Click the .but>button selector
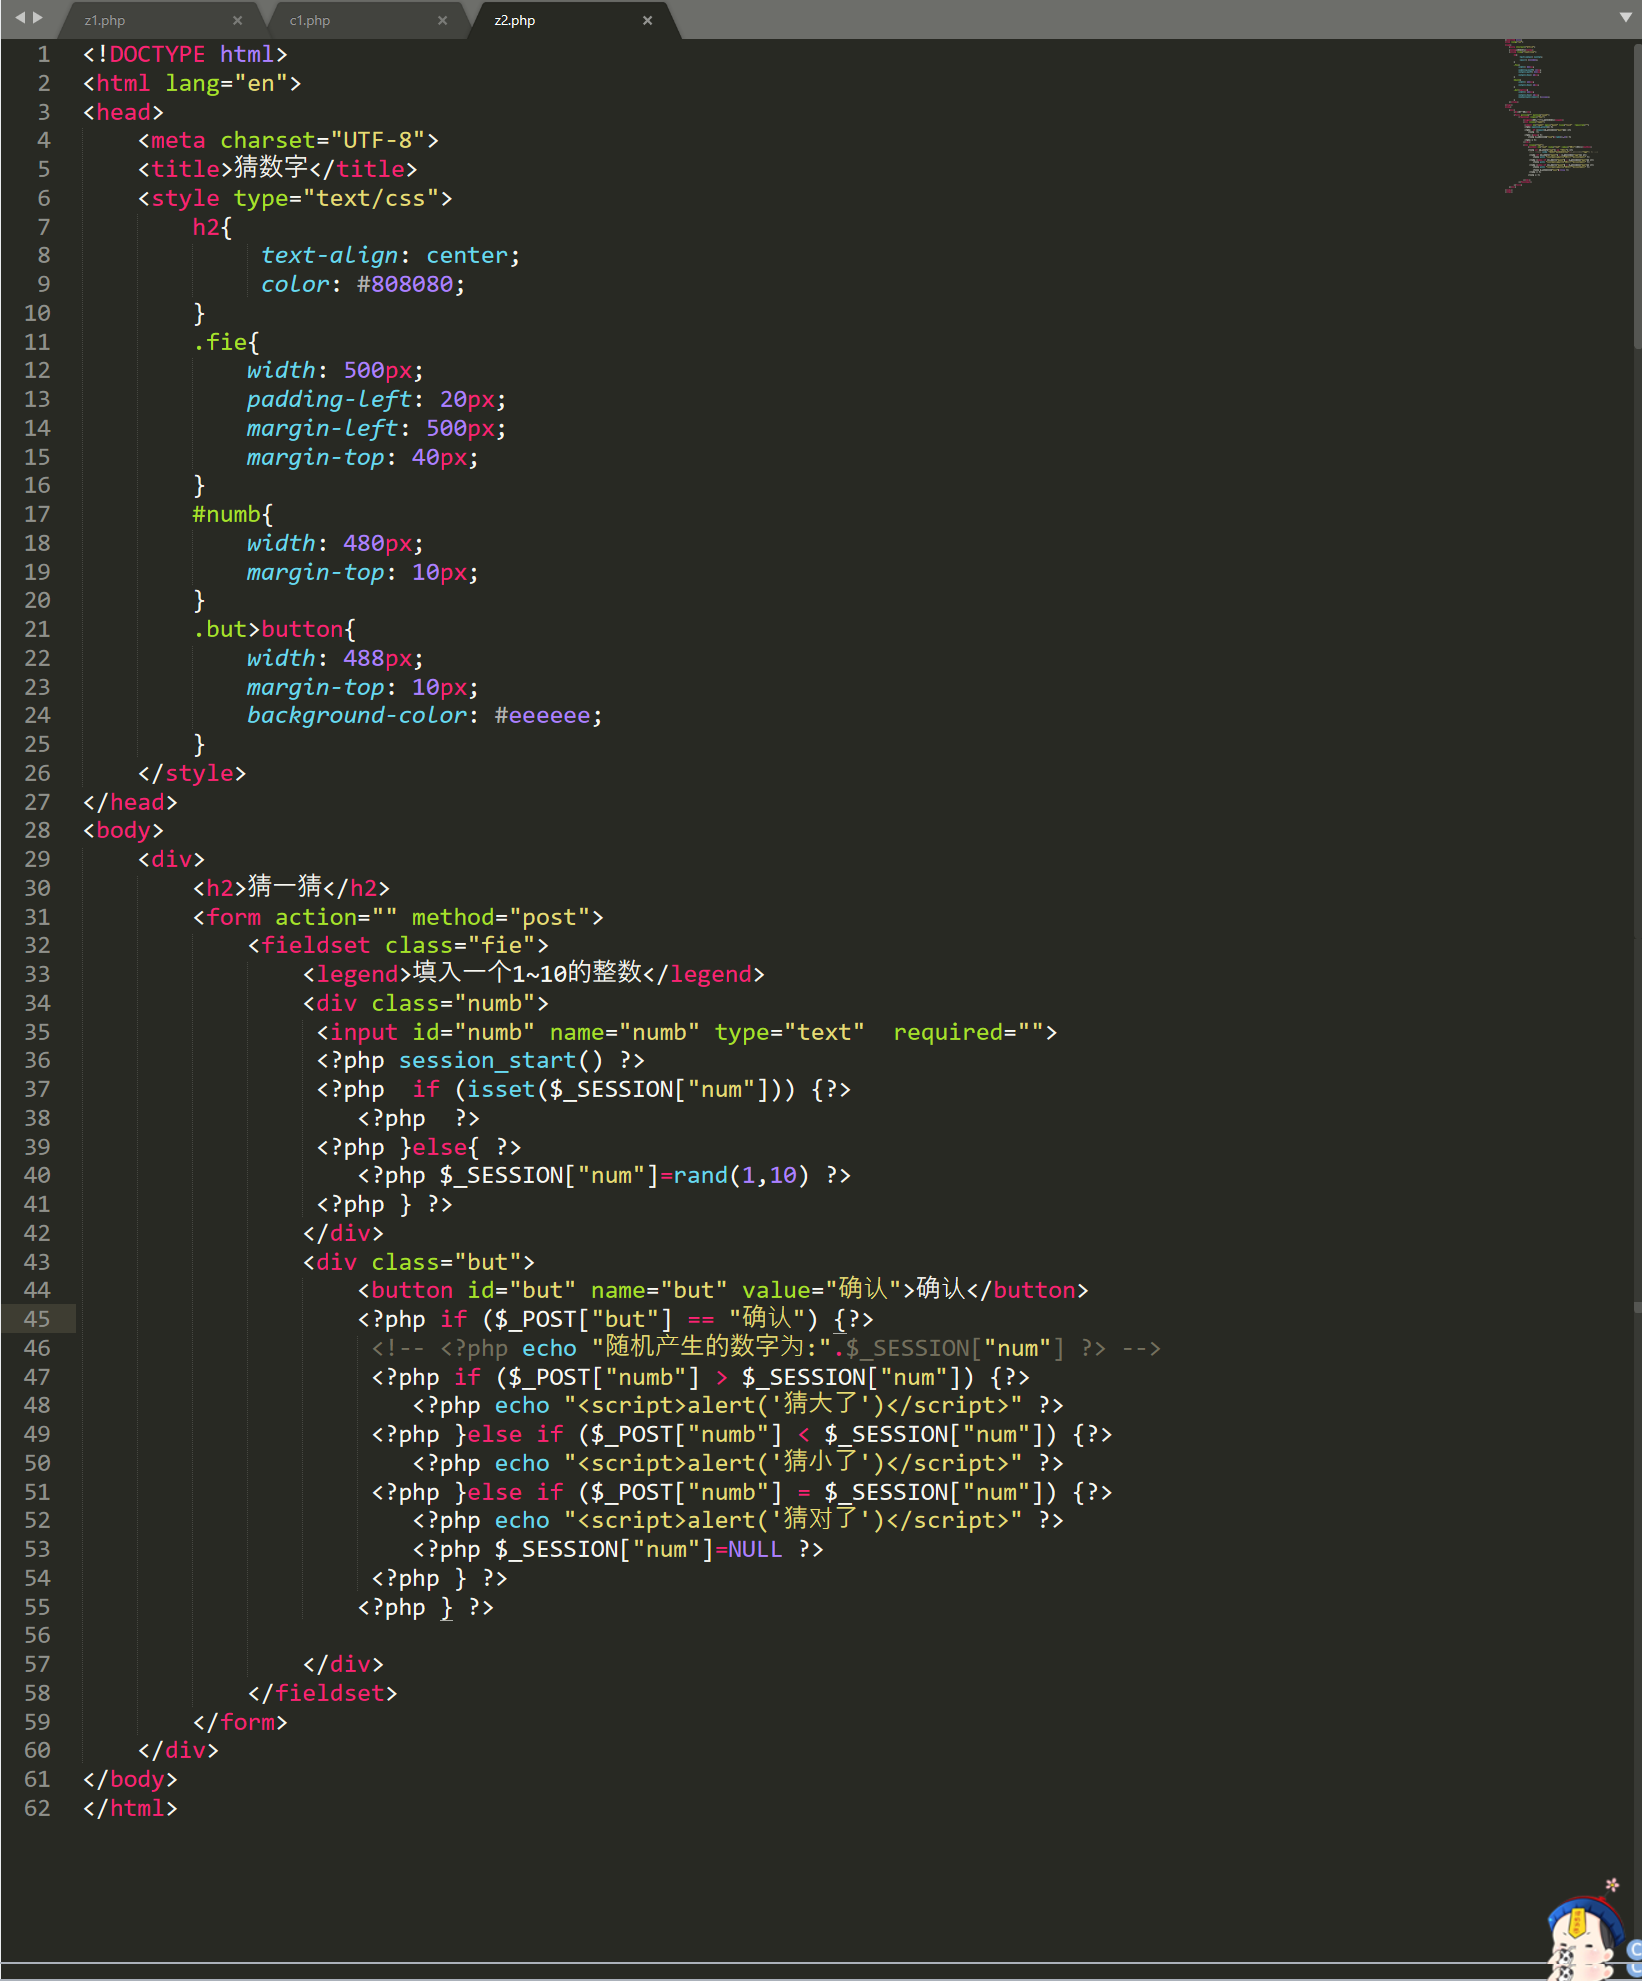Screen dimensions: 1642x1981 point(274,629)
